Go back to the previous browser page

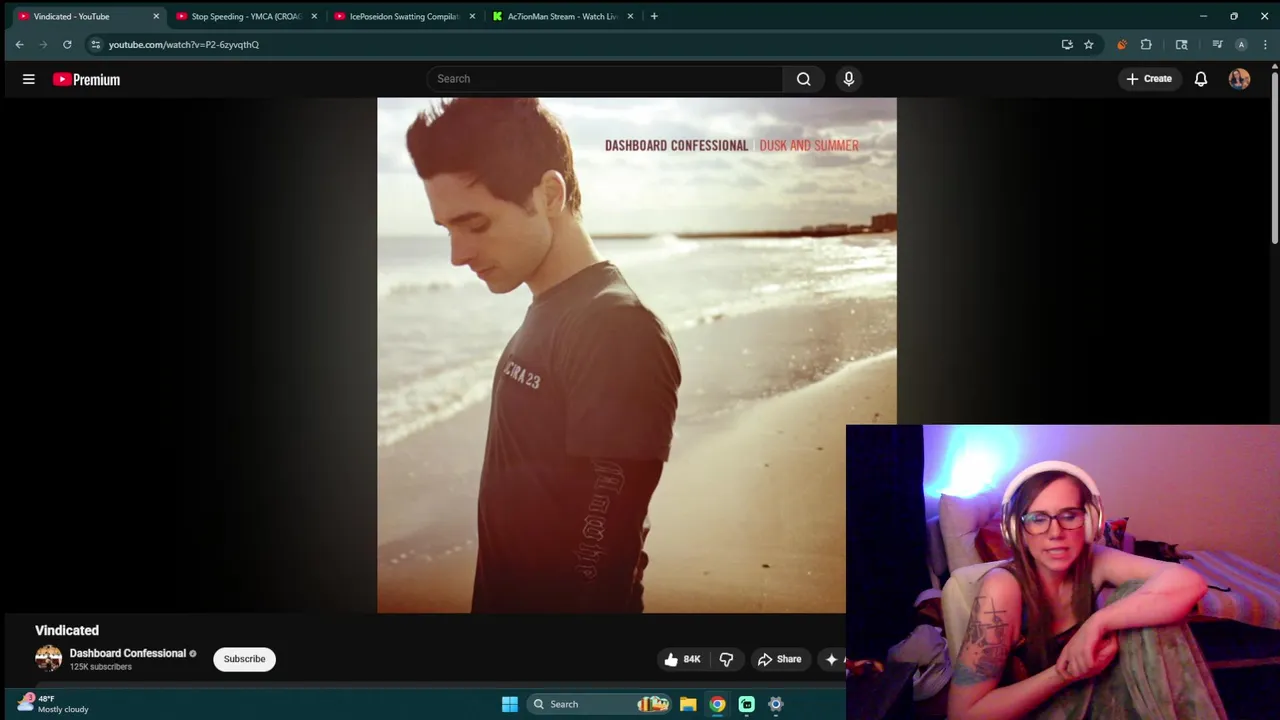(19, 44)
